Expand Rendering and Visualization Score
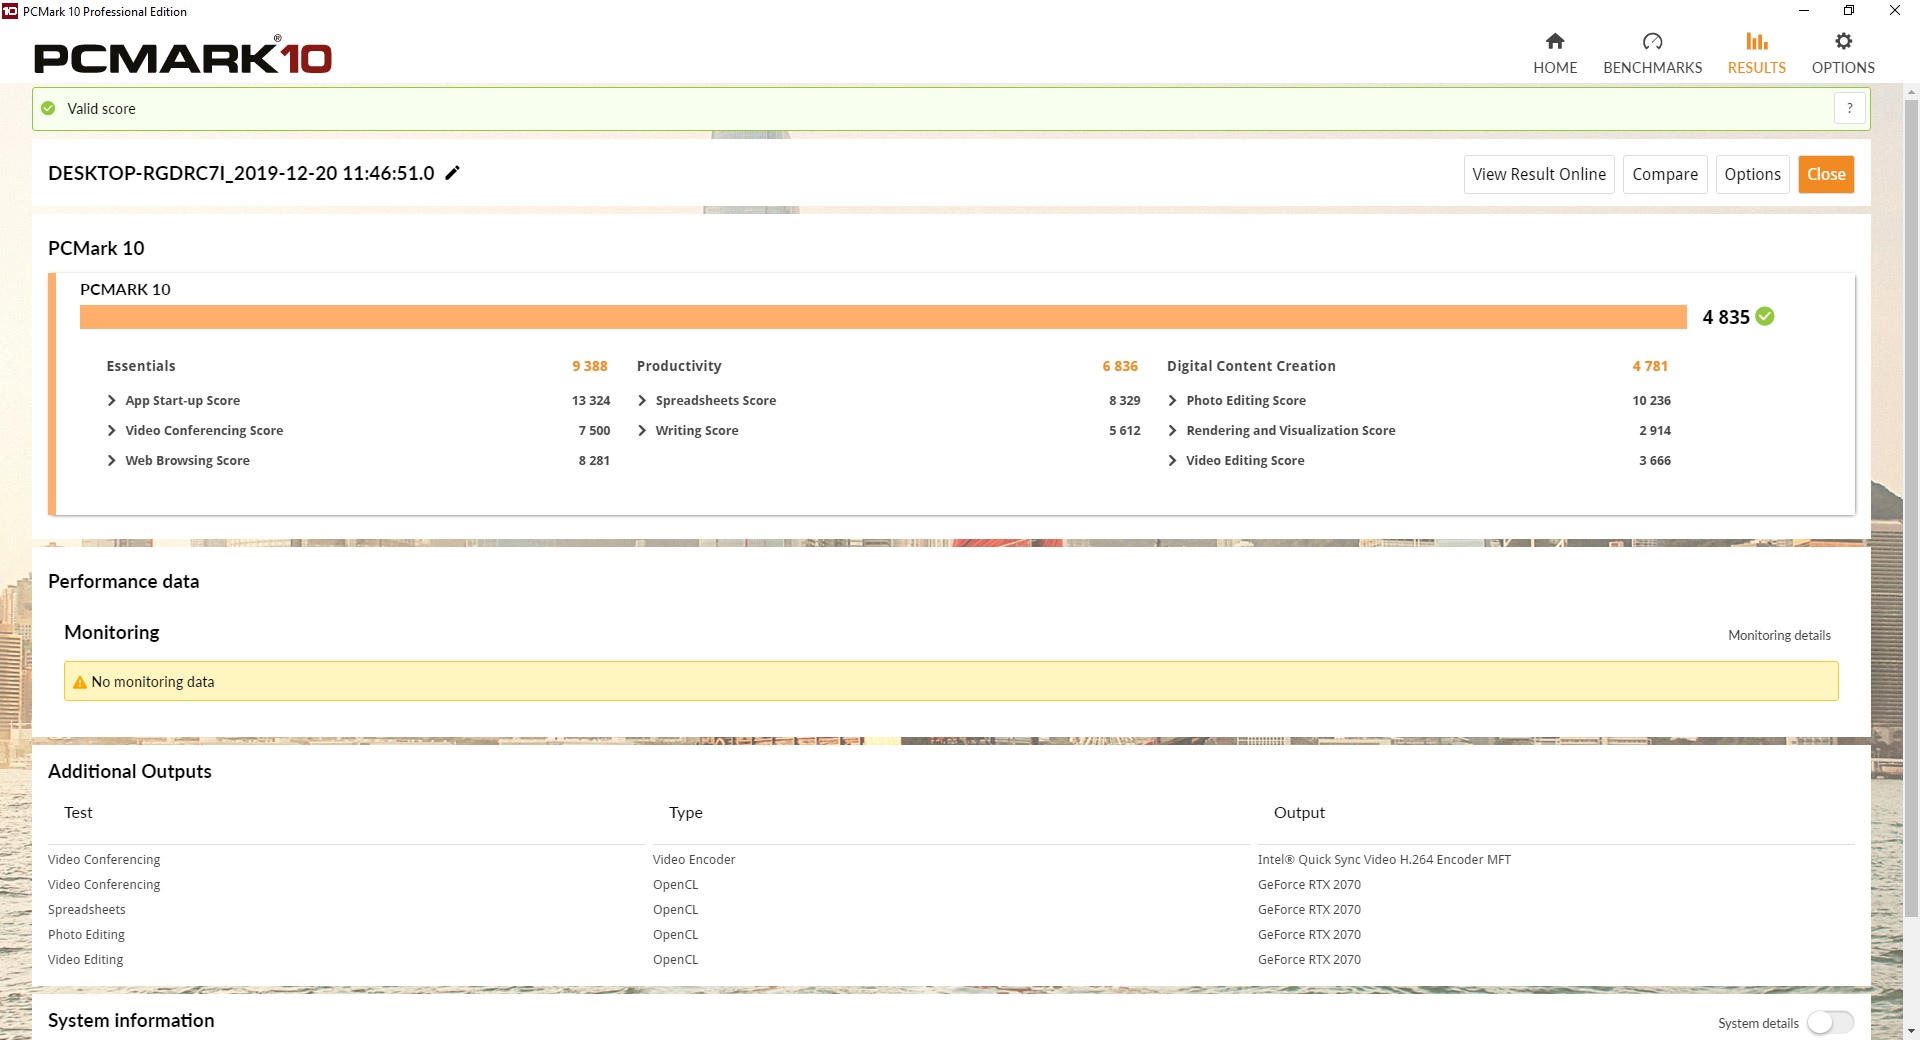This screenshot has width=1920, height=1040. pyautogui.click(x=1172, y=430)
